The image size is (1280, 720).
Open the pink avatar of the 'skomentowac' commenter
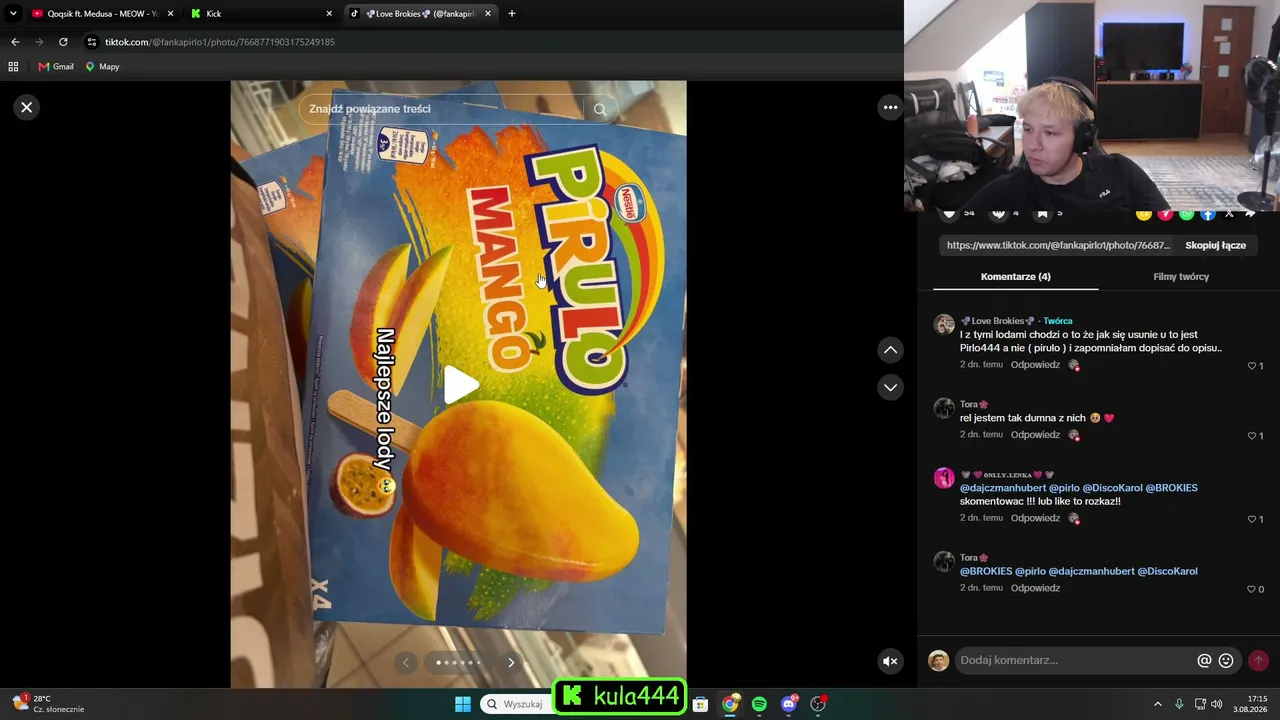[x=944, y=478]
